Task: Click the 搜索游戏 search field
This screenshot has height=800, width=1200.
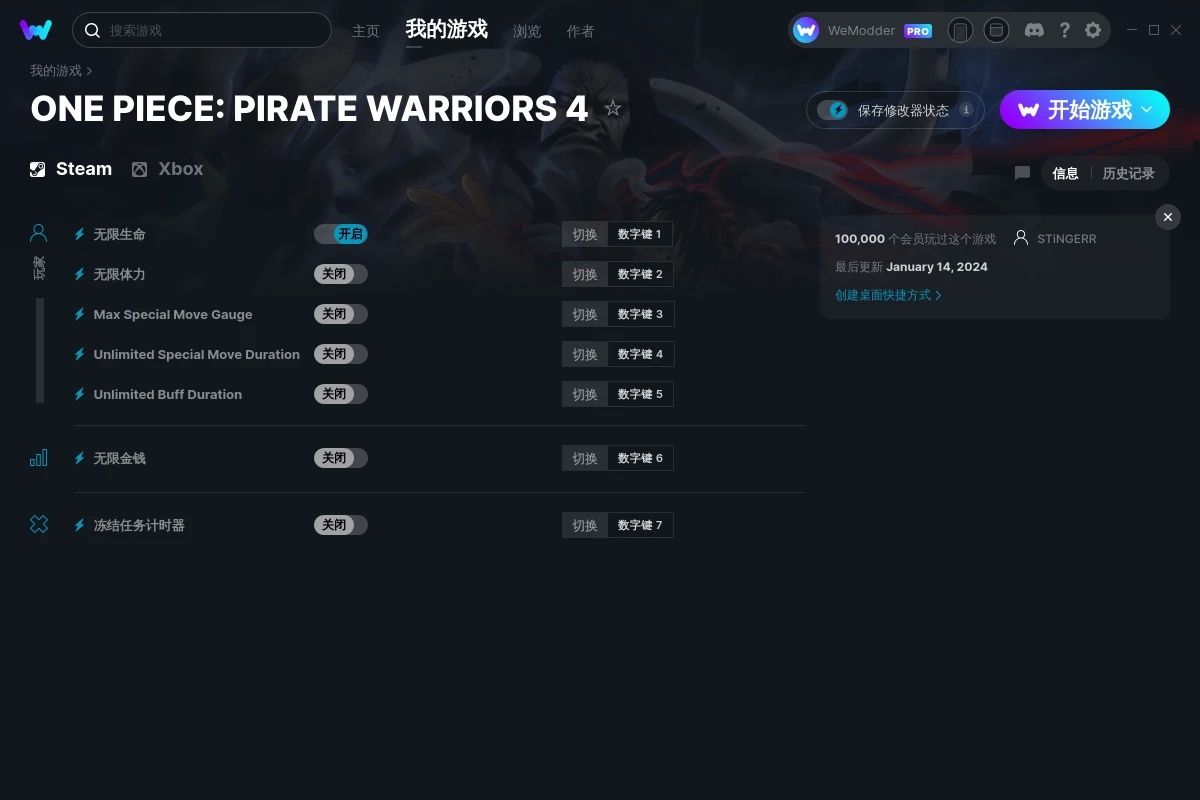Action: 202,30
